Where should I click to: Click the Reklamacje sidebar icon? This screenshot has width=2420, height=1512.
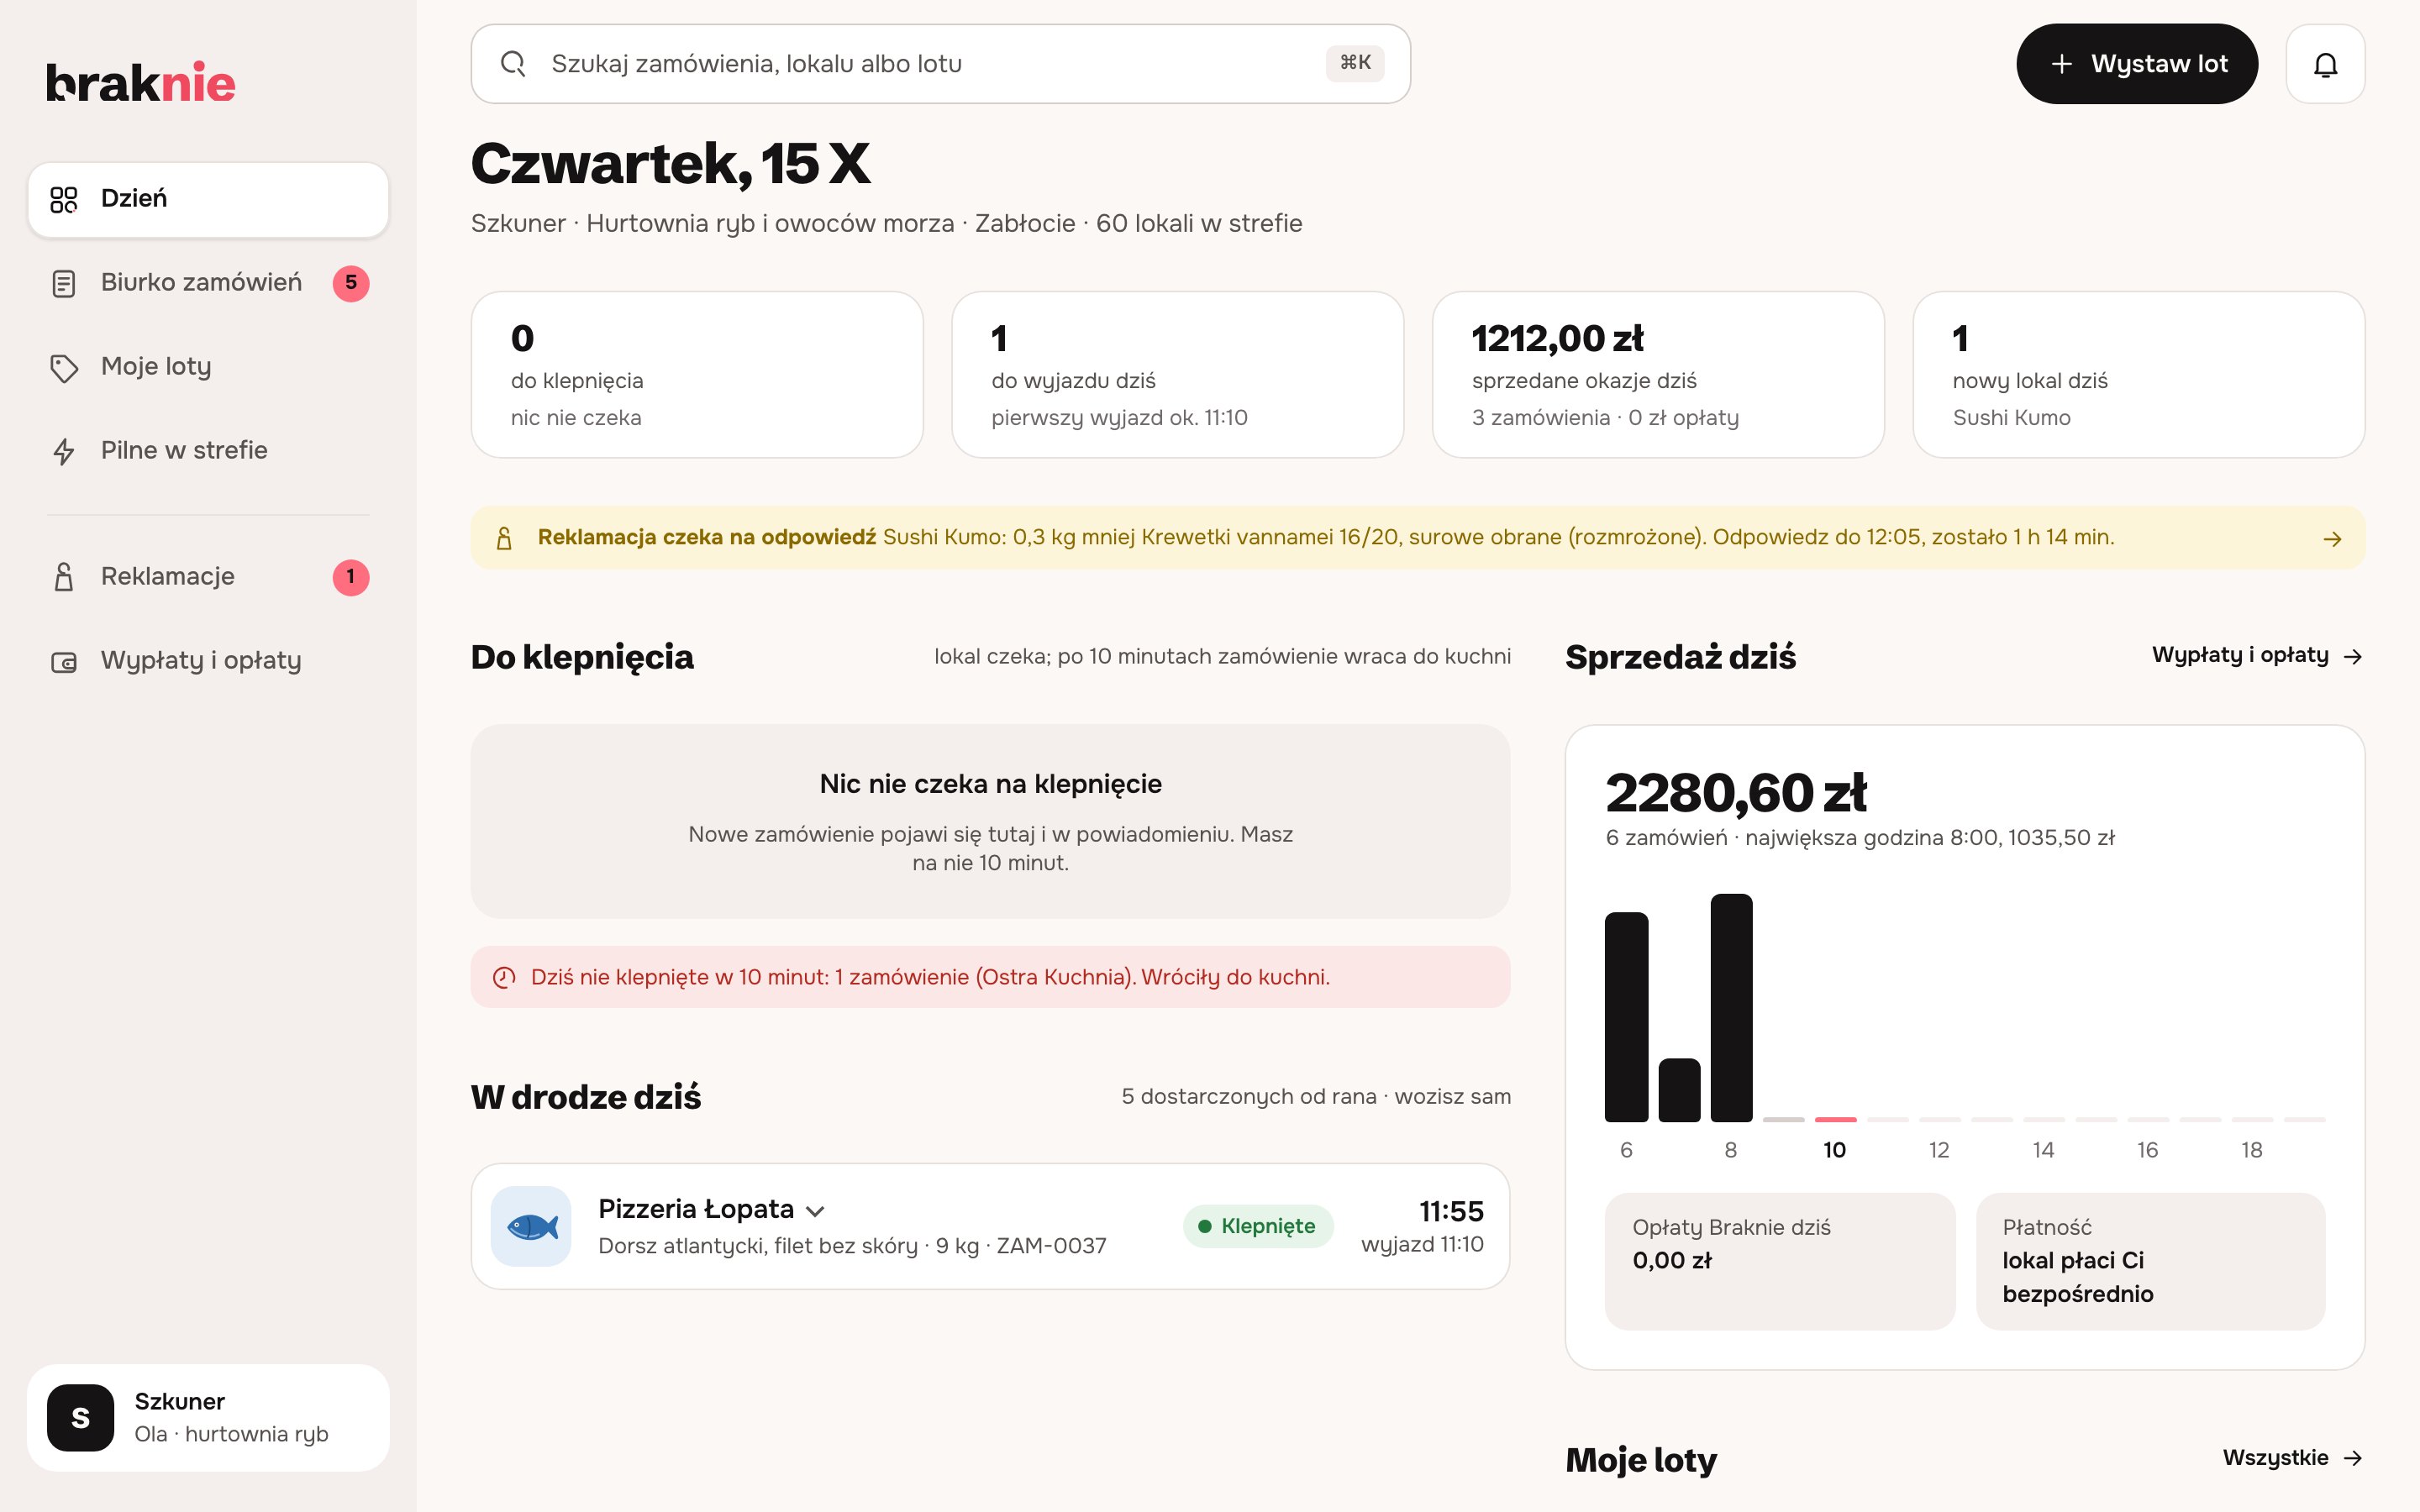click(x=64, y=577)
